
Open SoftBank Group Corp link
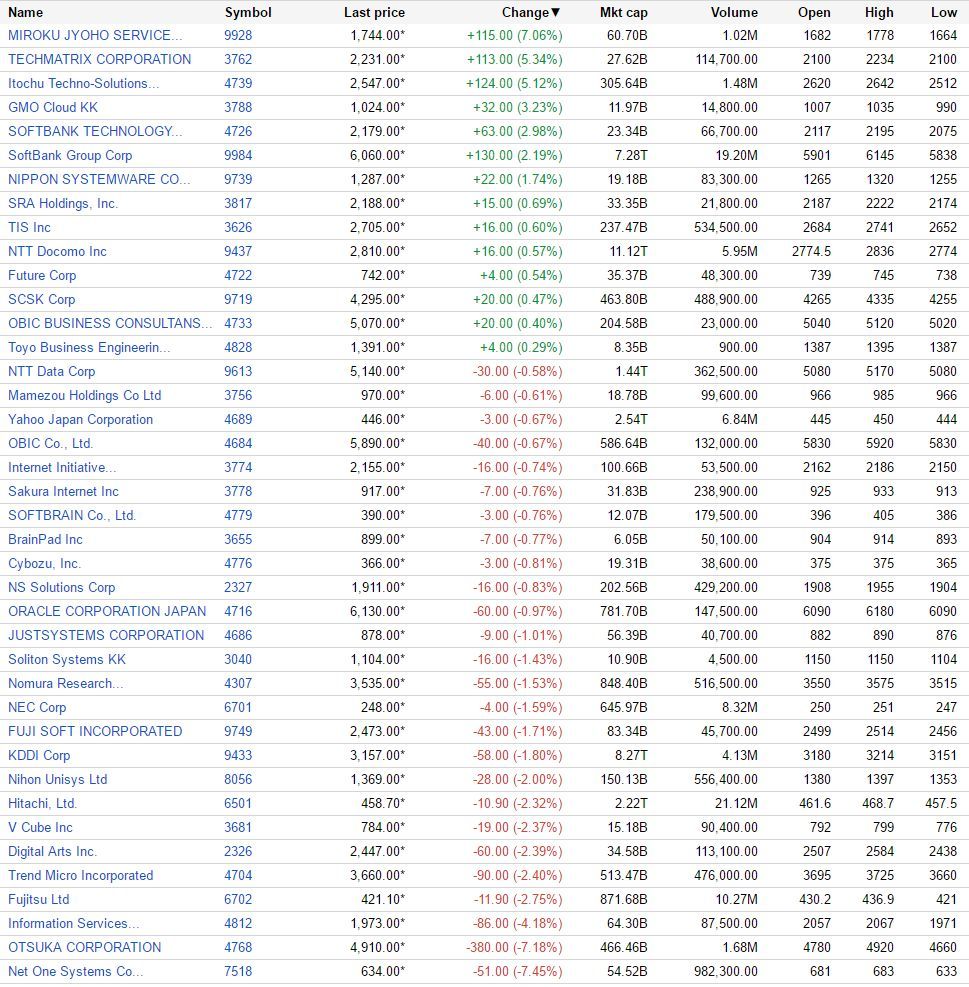click(70, 155)
